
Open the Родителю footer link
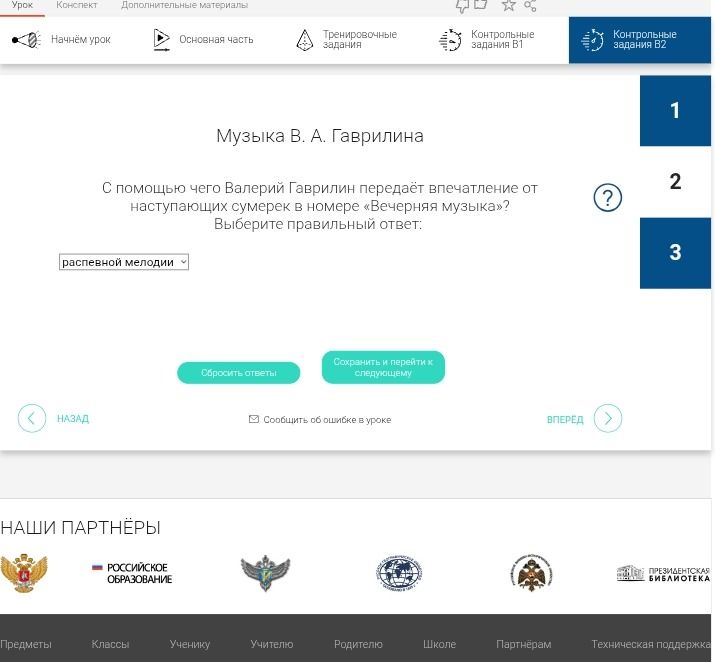[x=358, y=644]
